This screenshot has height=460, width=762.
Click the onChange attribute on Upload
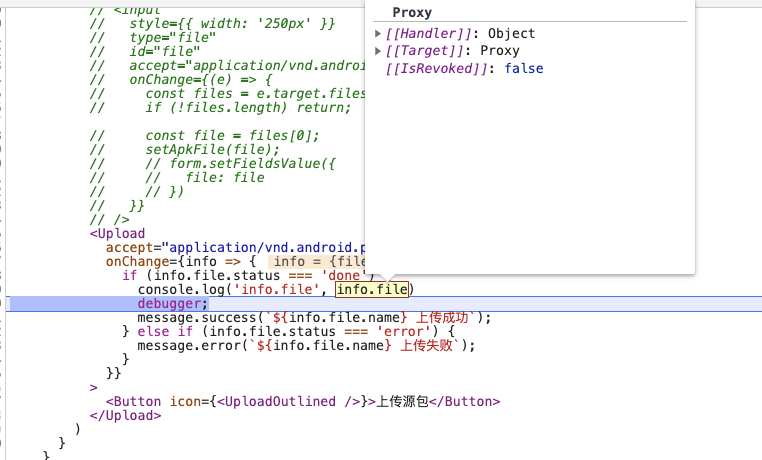(138, 261)
